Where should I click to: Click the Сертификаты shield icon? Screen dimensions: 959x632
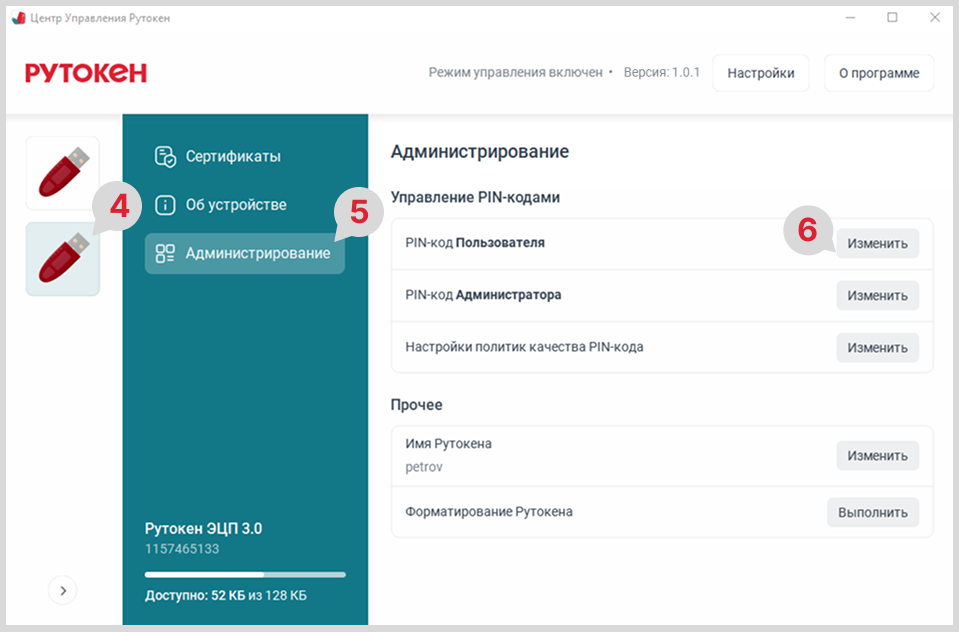click(165, 156)
